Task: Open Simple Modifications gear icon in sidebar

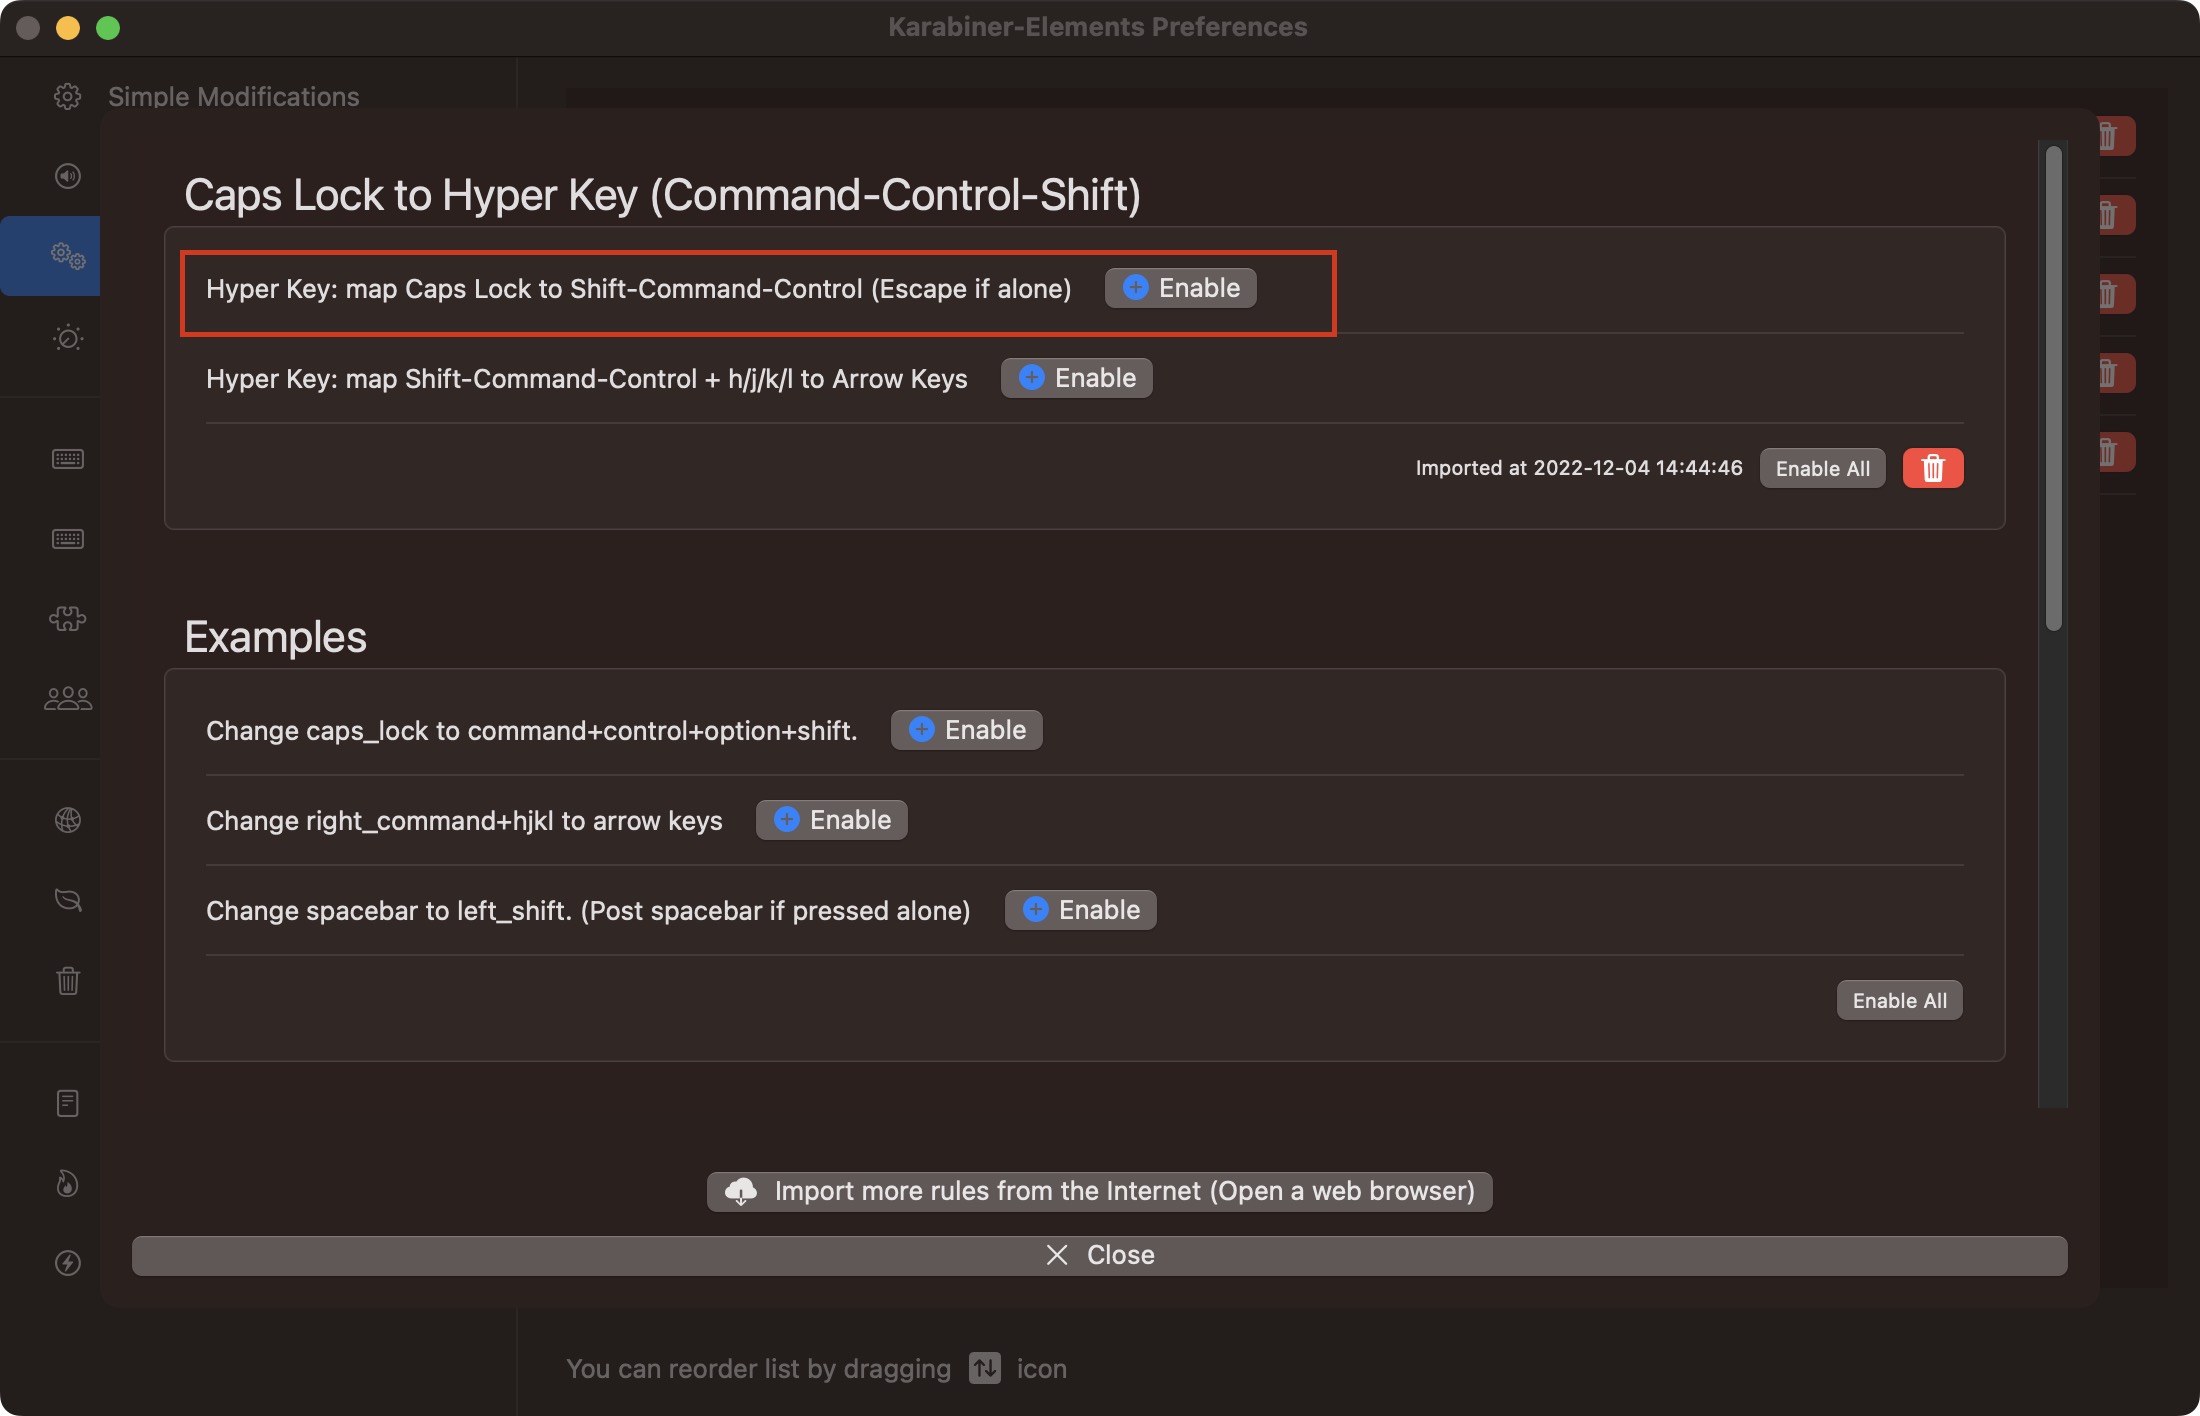Action: pos(67,96)
